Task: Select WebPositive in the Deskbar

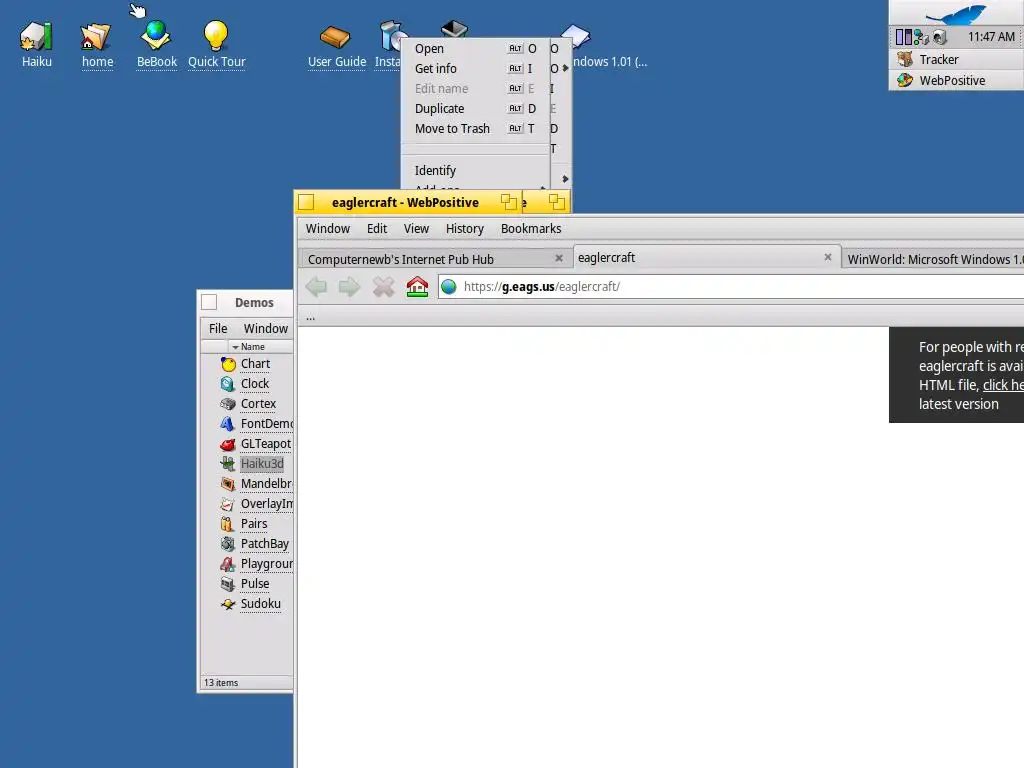Action: [x=957, y=80]
